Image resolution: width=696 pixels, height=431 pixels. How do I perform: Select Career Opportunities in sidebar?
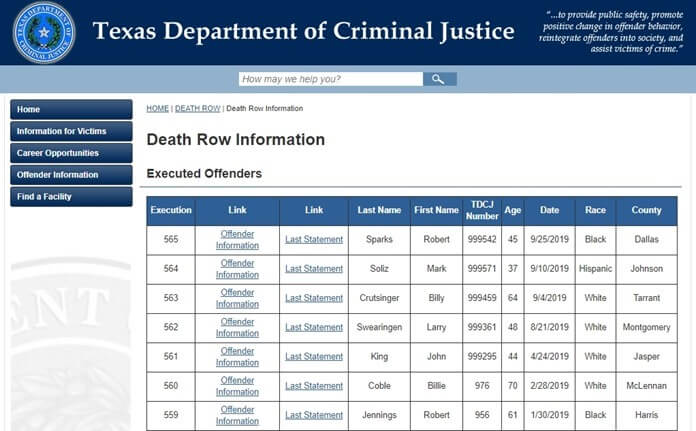71,153
